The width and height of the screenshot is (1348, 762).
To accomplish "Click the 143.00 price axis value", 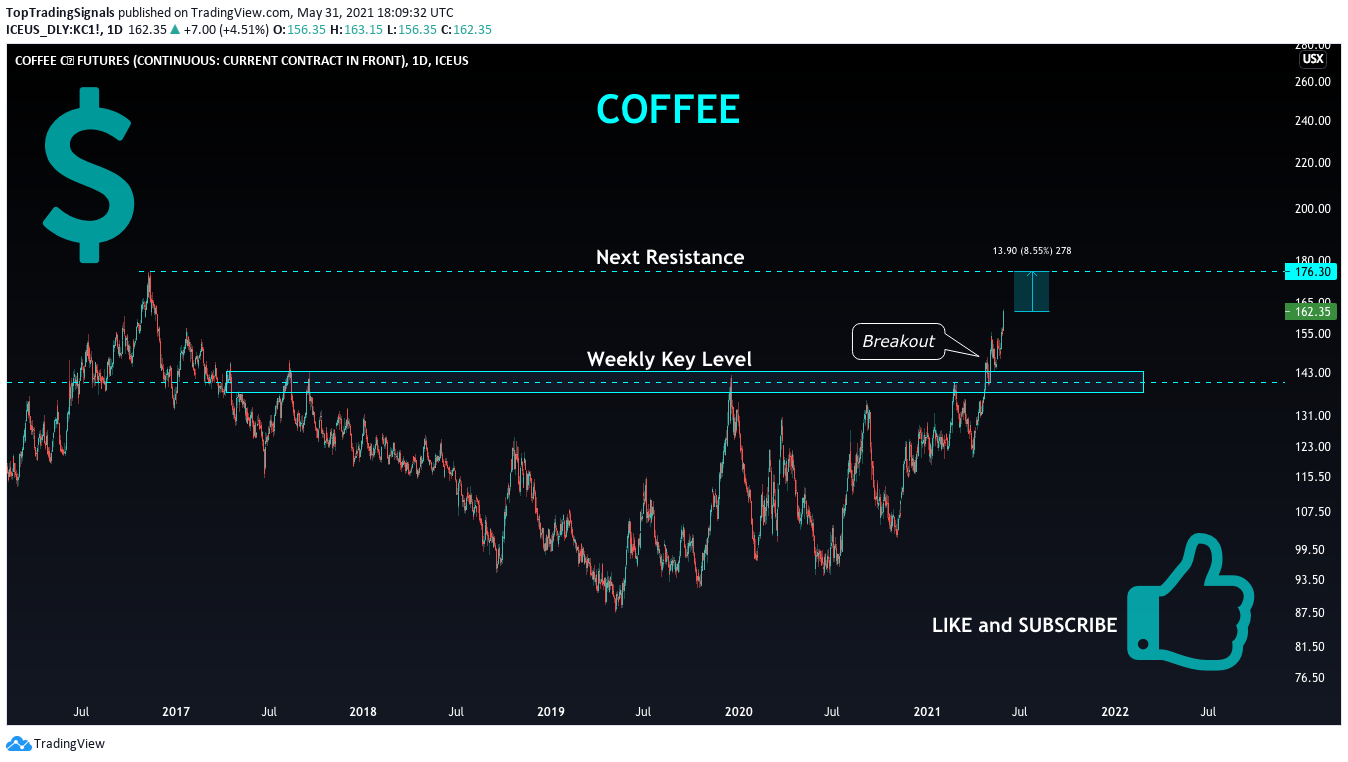I will tap(1314, 373).
